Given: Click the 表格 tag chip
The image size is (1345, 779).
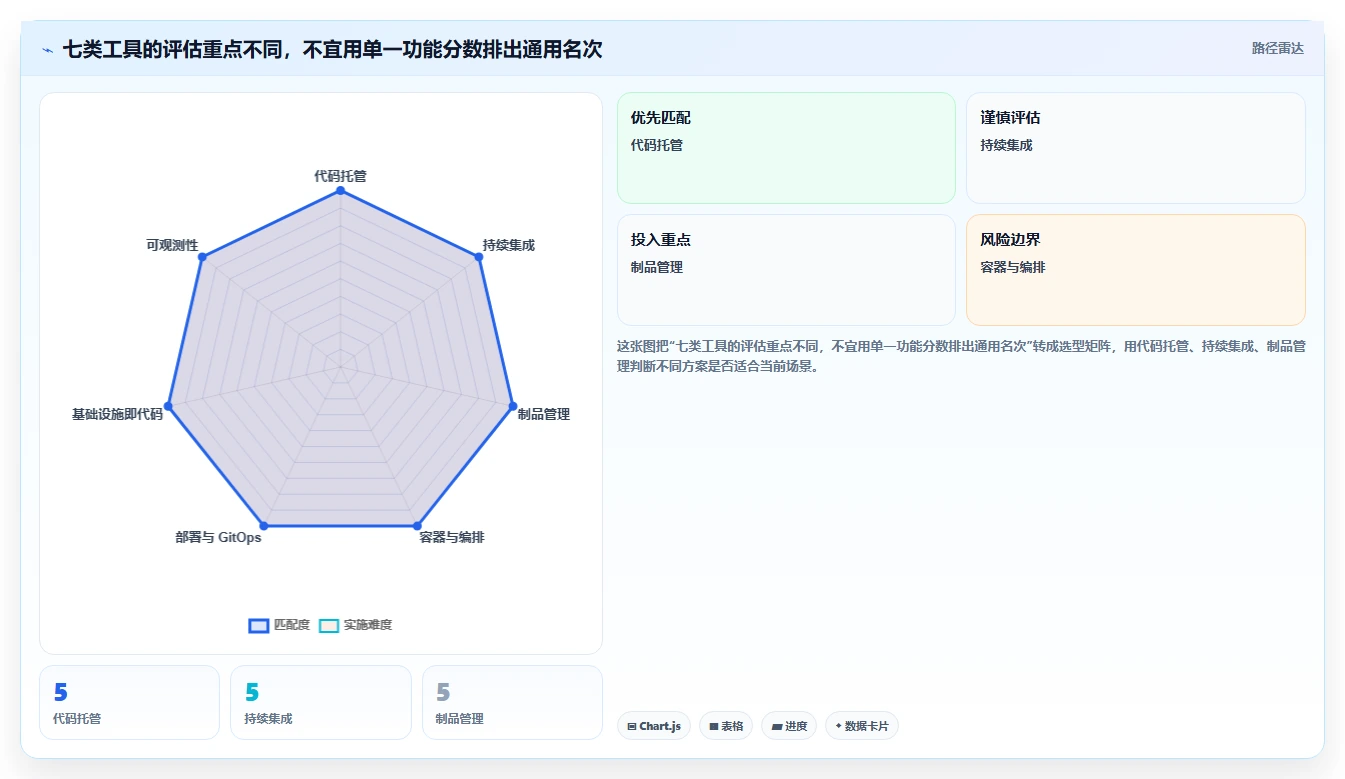Looking at the screenshot, I should click(726, 726).
